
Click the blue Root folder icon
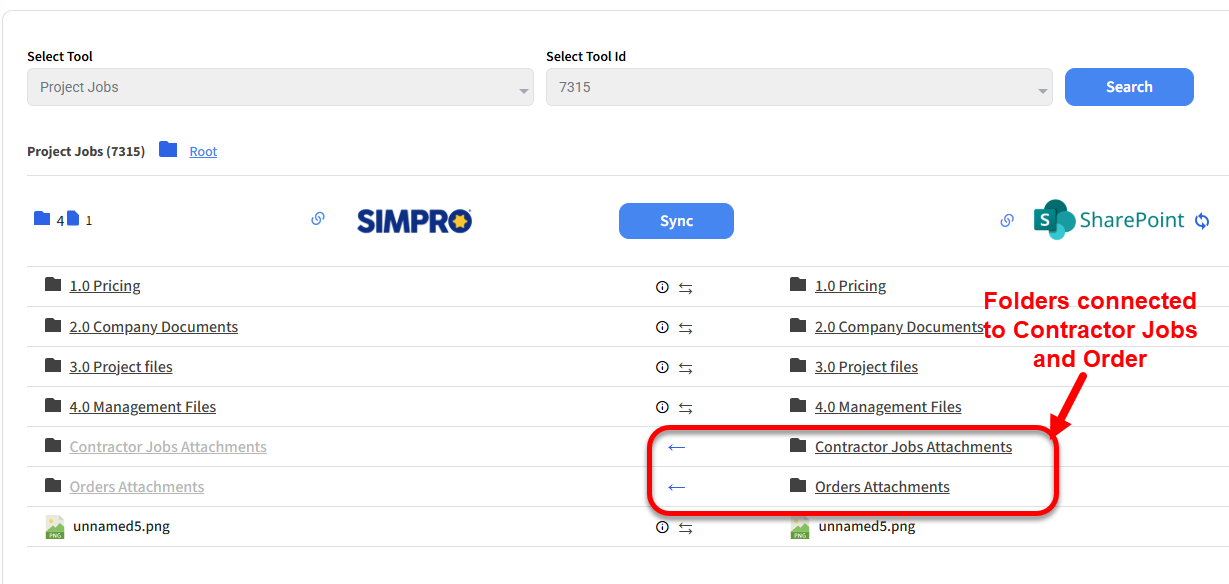coord(168,150)
